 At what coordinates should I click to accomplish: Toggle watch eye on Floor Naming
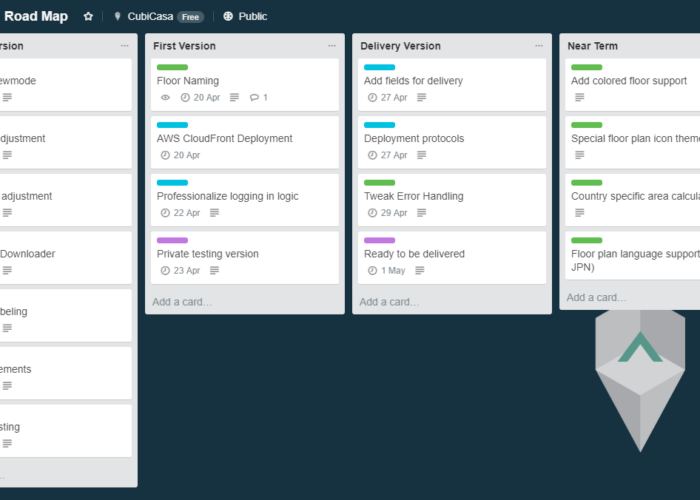coord(165,97)
